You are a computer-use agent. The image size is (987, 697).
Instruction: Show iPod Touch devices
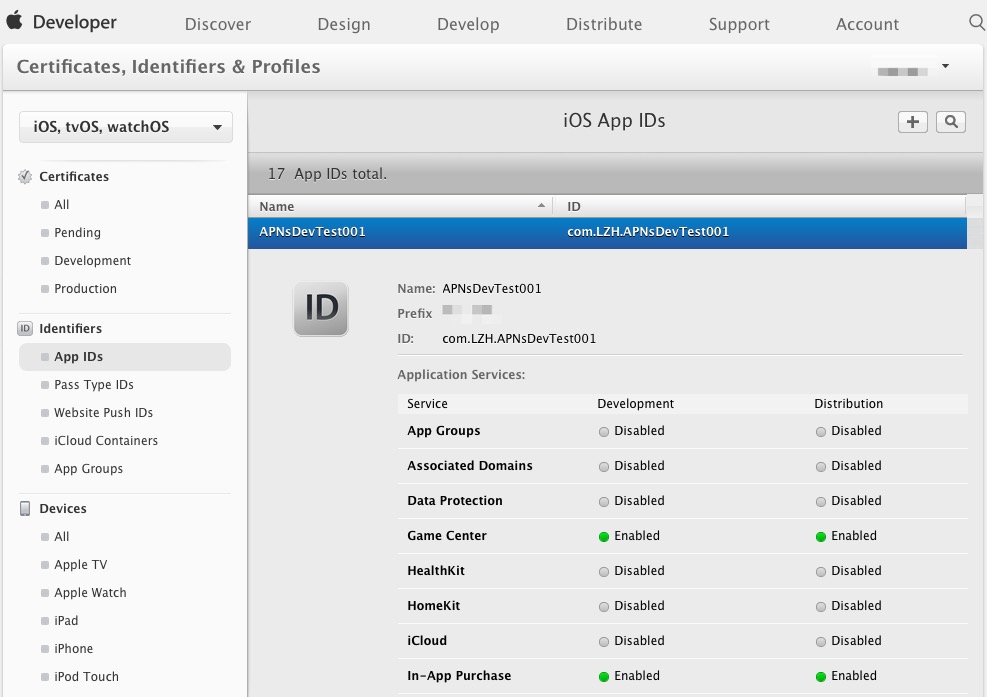[x=86, y=677]
